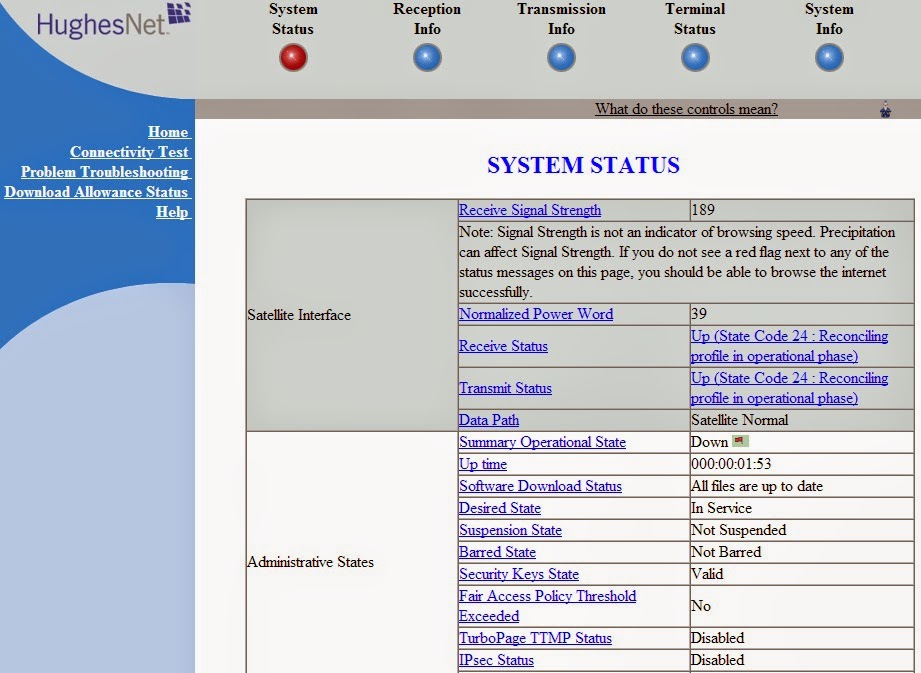The height and width of the screenshot is (673, 921).
Task: Click the blue Terminal Status indicator
Action: (x=695, y=58)
